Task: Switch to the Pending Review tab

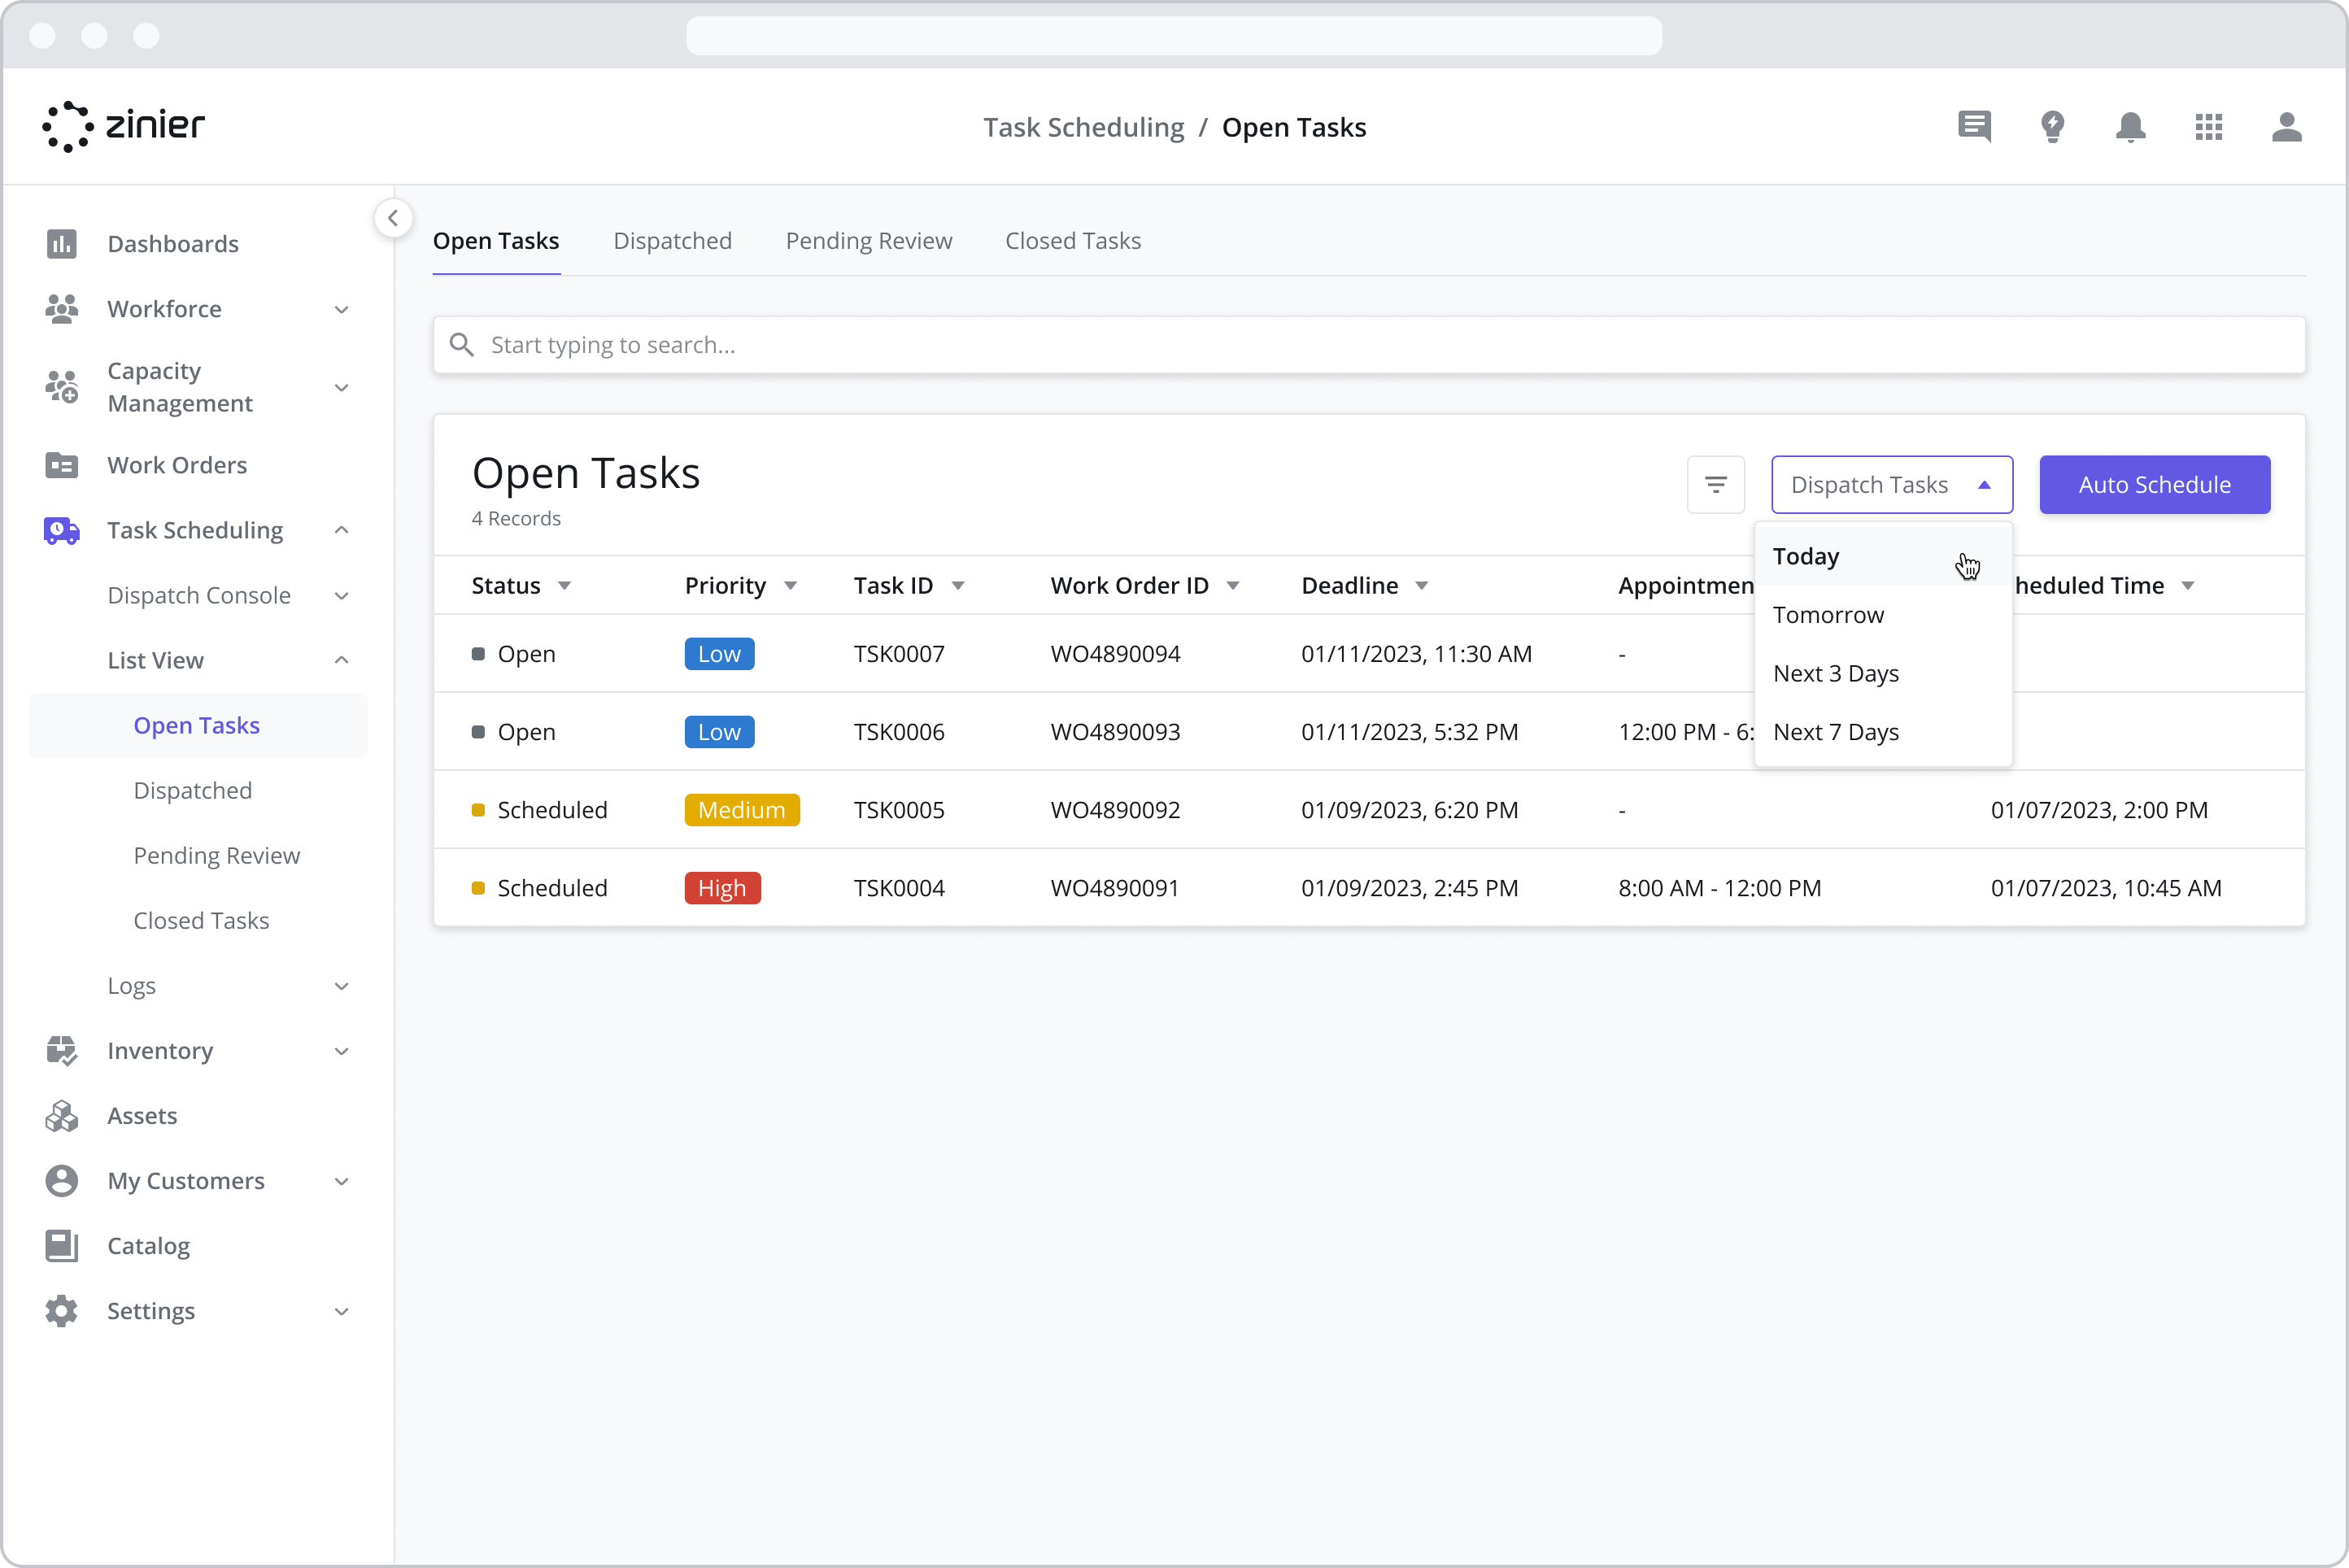Action: [x=869, y=241]
